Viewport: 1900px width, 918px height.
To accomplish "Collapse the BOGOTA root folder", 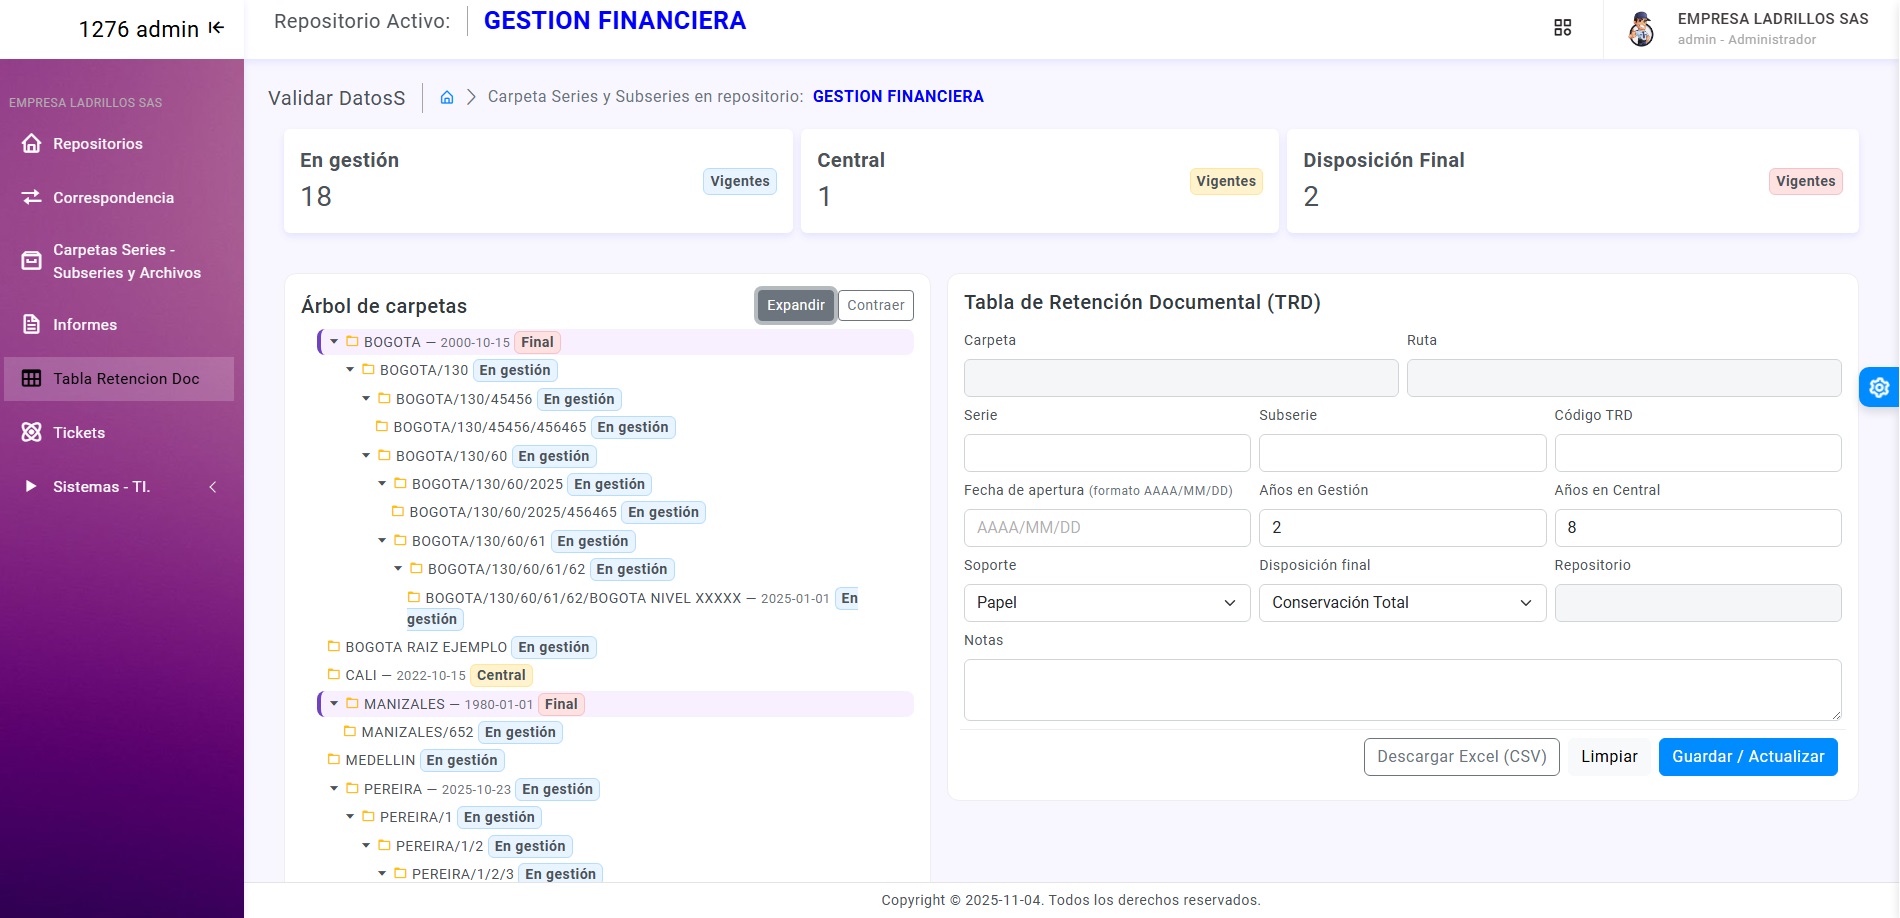I will [334, 342].
